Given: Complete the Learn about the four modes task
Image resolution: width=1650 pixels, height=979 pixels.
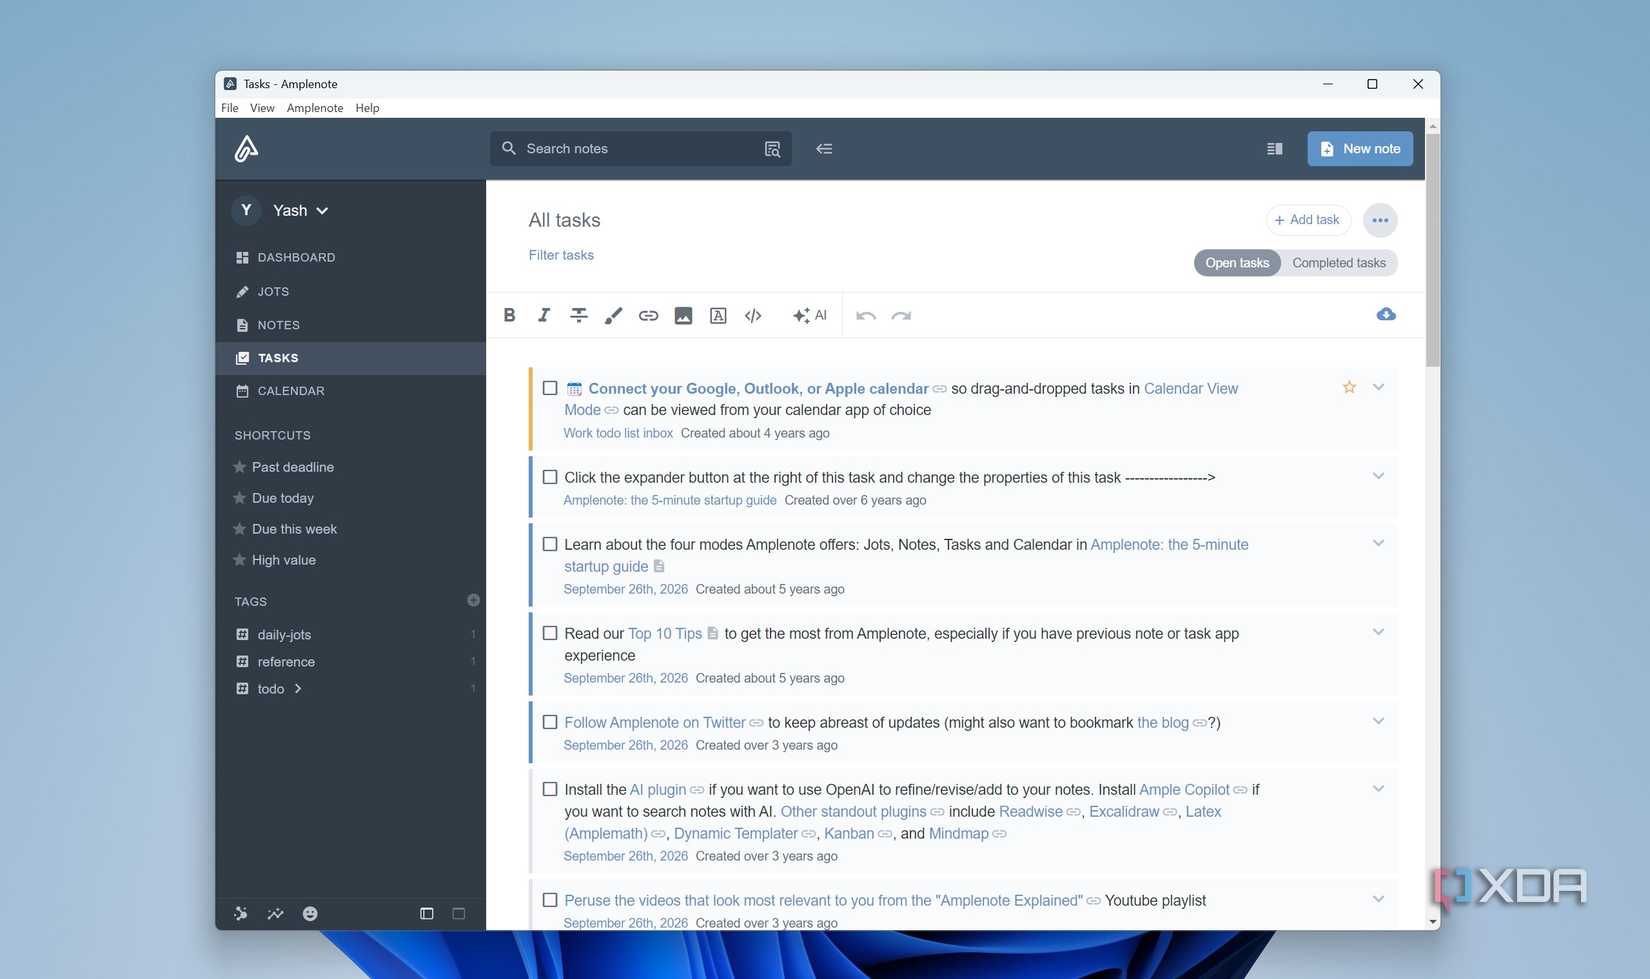Looking at the screenshot, I should (x=550, y=544).
